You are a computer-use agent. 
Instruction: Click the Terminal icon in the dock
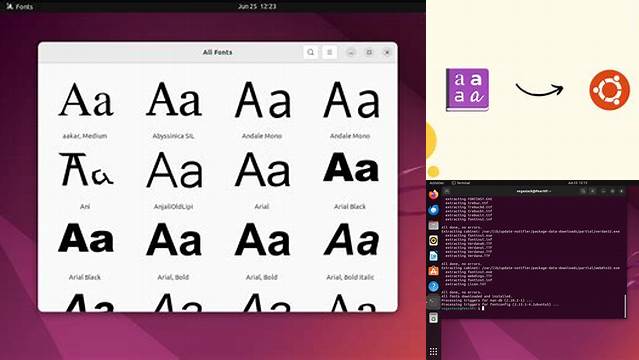pyautogui.click(x=434, y=302)
